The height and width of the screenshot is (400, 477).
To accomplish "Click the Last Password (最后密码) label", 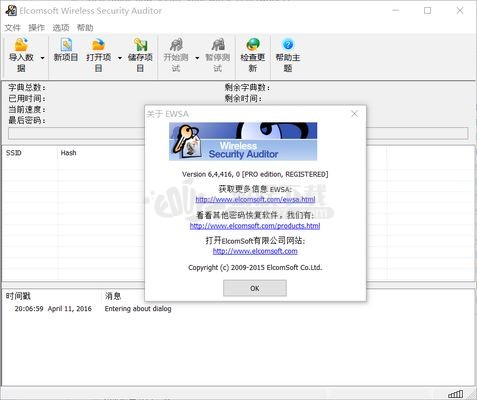I will pos(27,120).
